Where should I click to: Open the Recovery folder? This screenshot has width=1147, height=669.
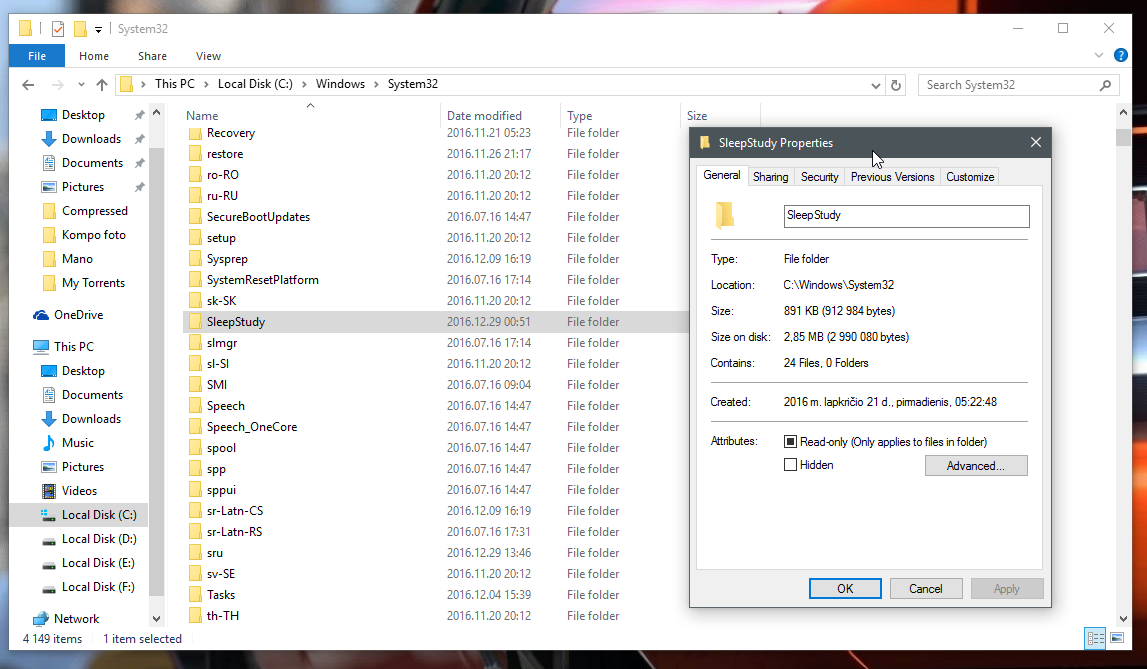[x=230, y=133]
